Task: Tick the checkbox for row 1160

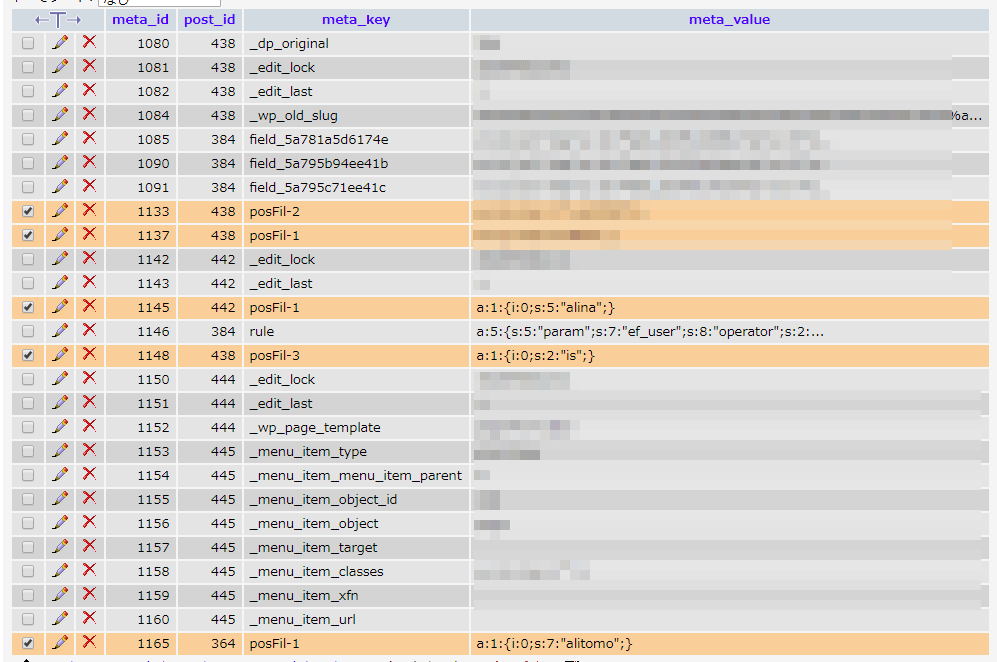Action: [x=28, y=619]
